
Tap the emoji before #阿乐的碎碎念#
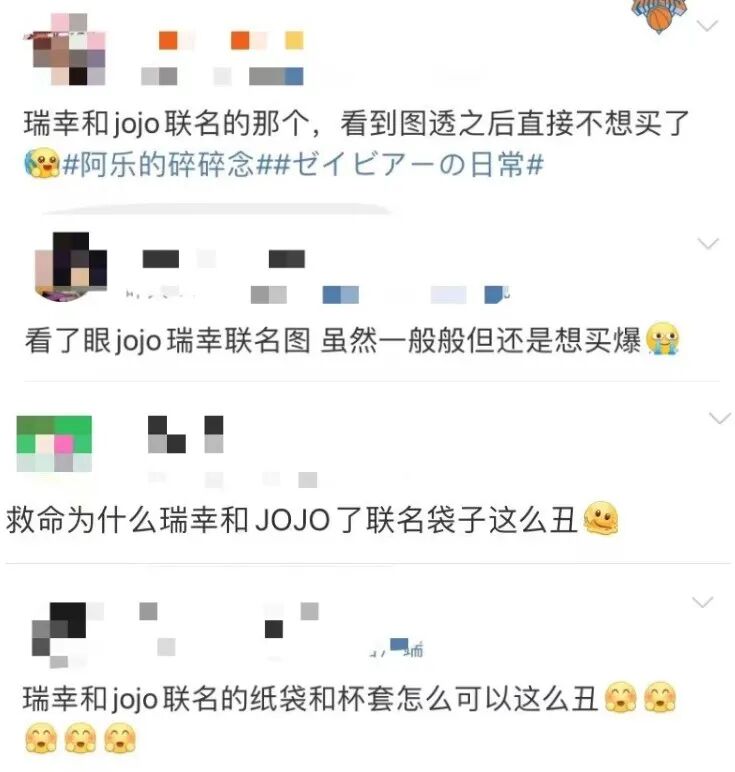point(42,163)
